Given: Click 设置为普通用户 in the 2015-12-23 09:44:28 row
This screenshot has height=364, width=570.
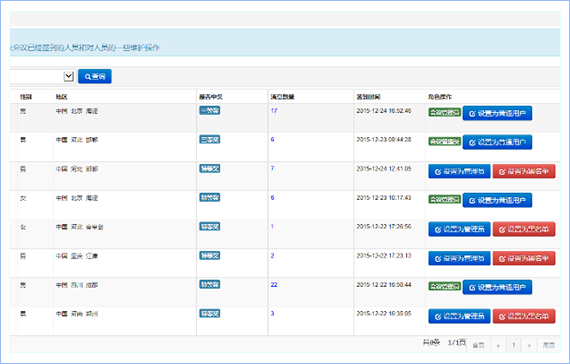Looking at the screenshot, I should [497, 142].
